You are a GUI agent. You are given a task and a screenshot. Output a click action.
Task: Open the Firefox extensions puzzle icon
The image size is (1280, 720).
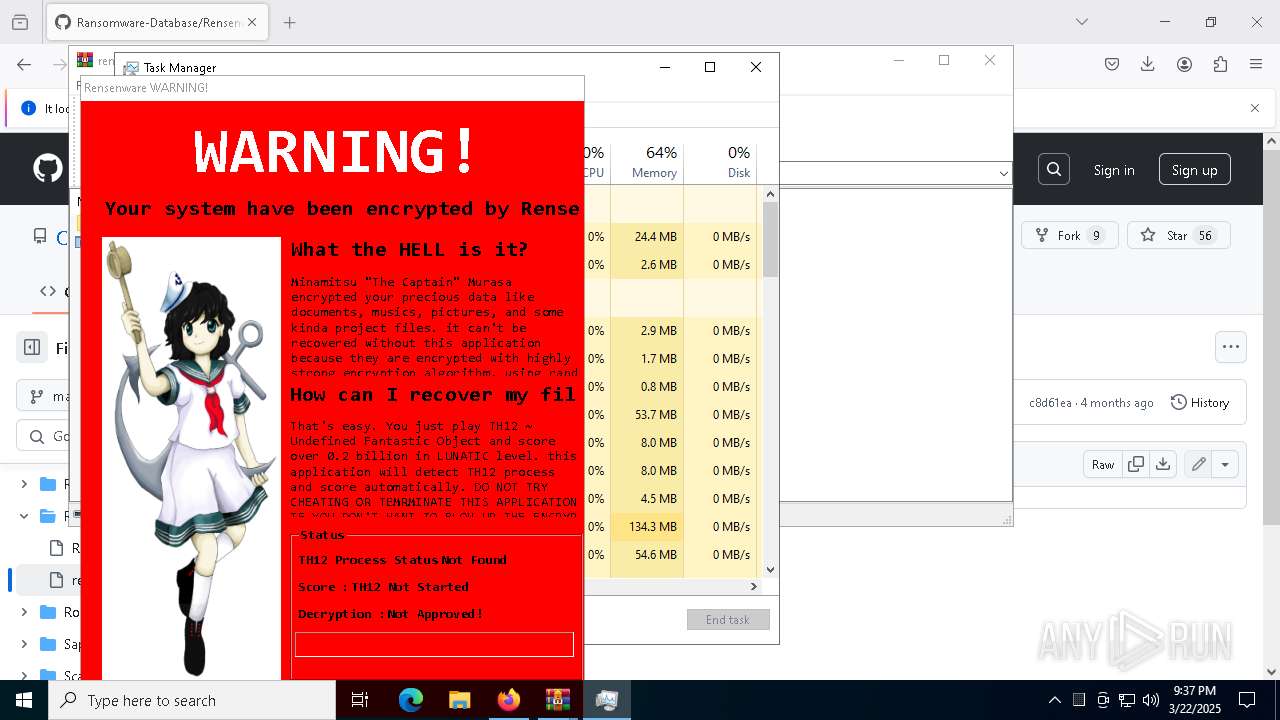[1220, 64]
